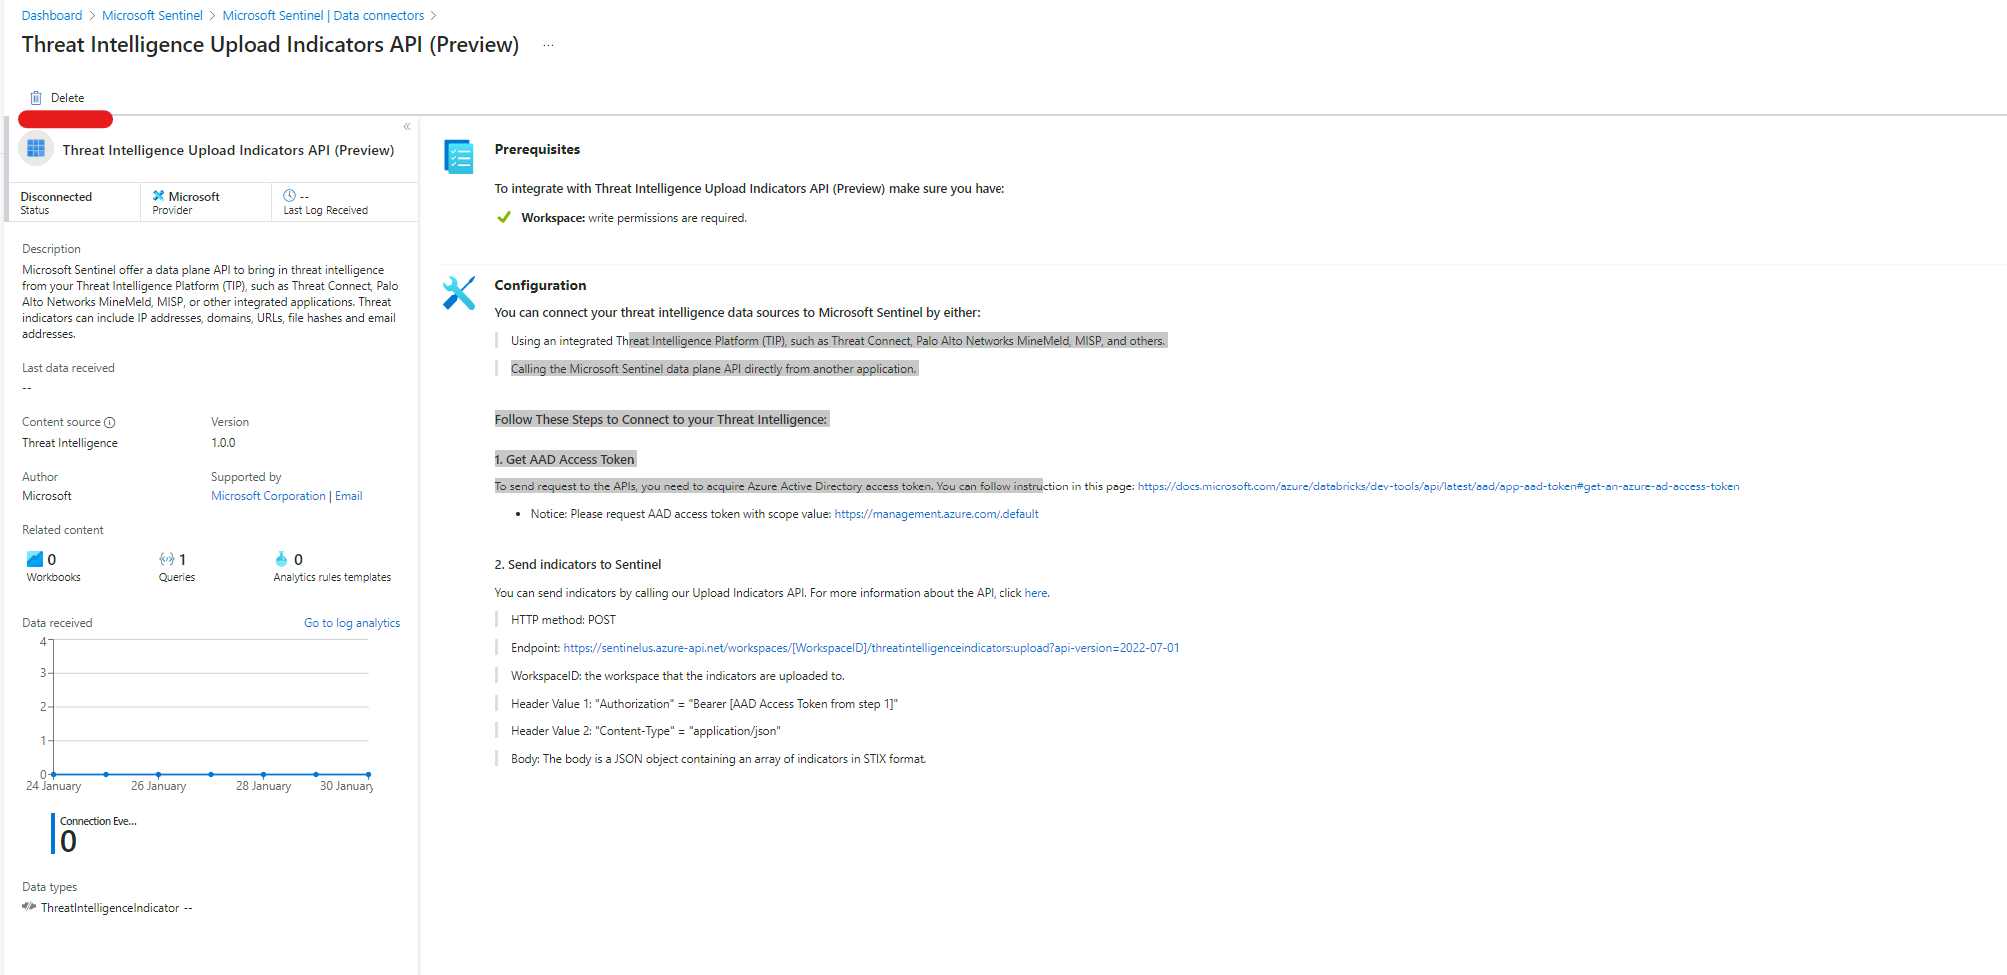Viewport: 2007px width, 975px height.
Task: Click the Prerequisites heading
Action: click(537, 149)
